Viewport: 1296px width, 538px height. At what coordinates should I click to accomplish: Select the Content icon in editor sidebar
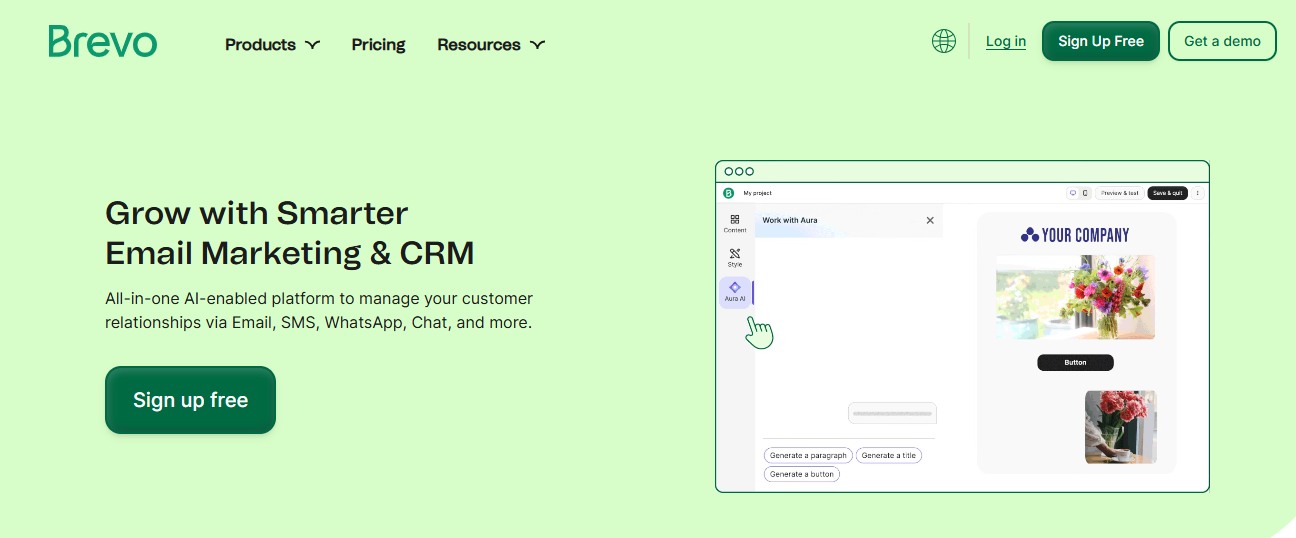click(735, 223)
